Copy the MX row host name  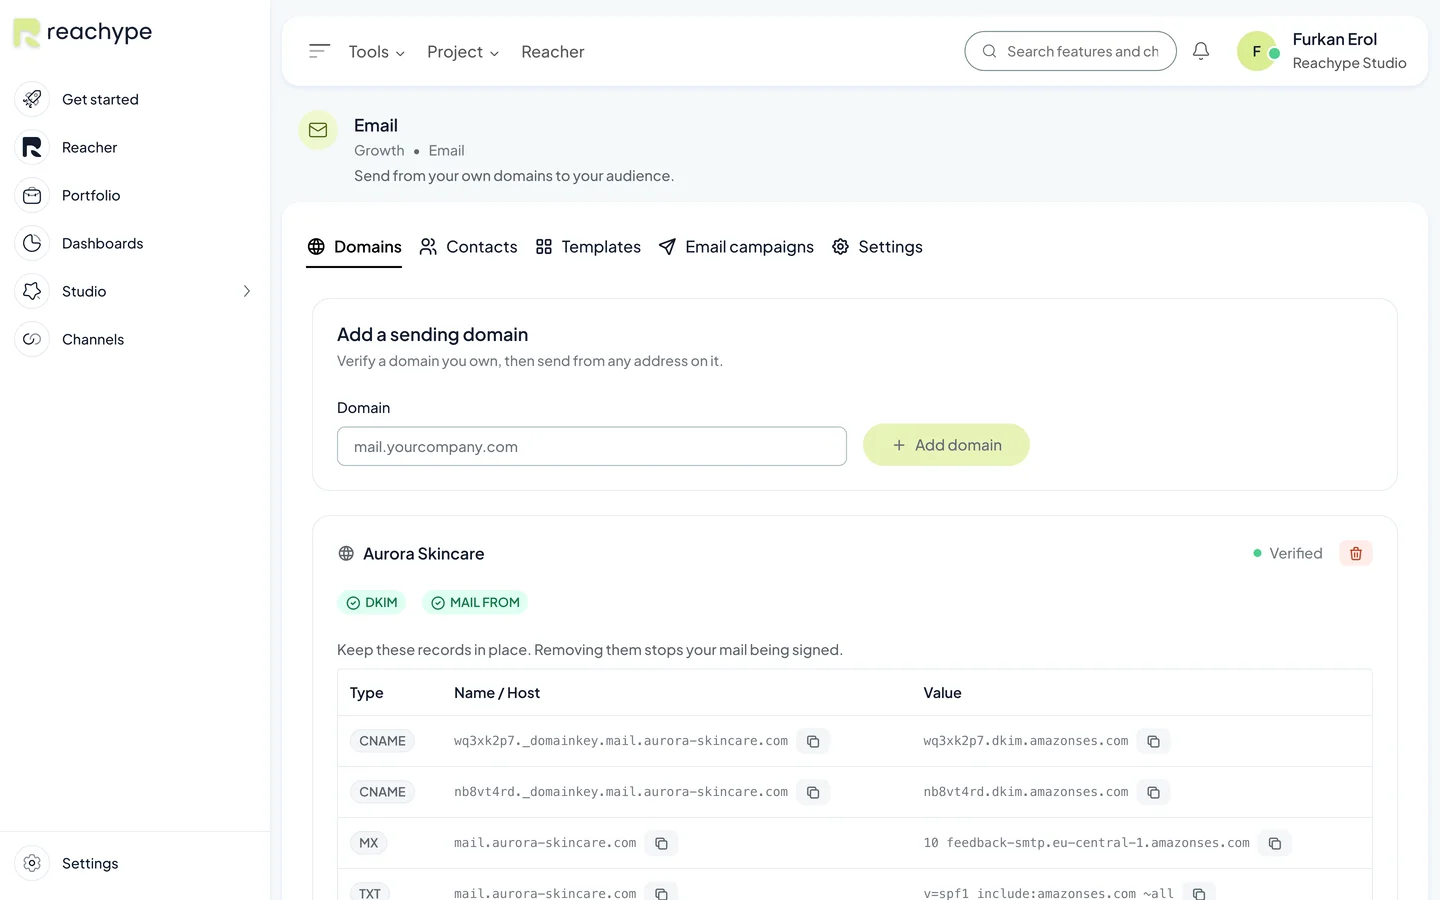point(661,843)
